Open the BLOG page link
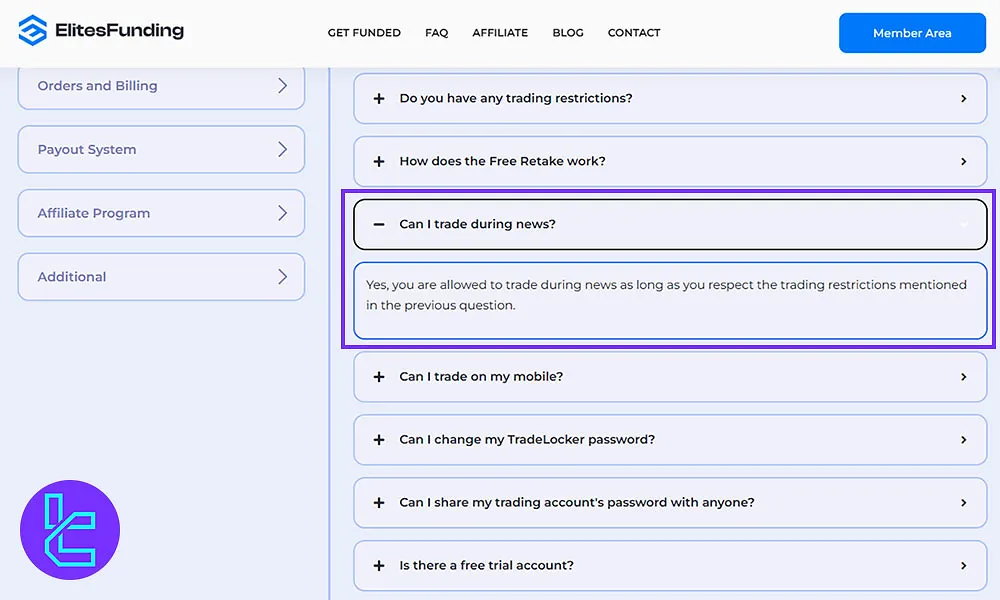 [568, 33]
